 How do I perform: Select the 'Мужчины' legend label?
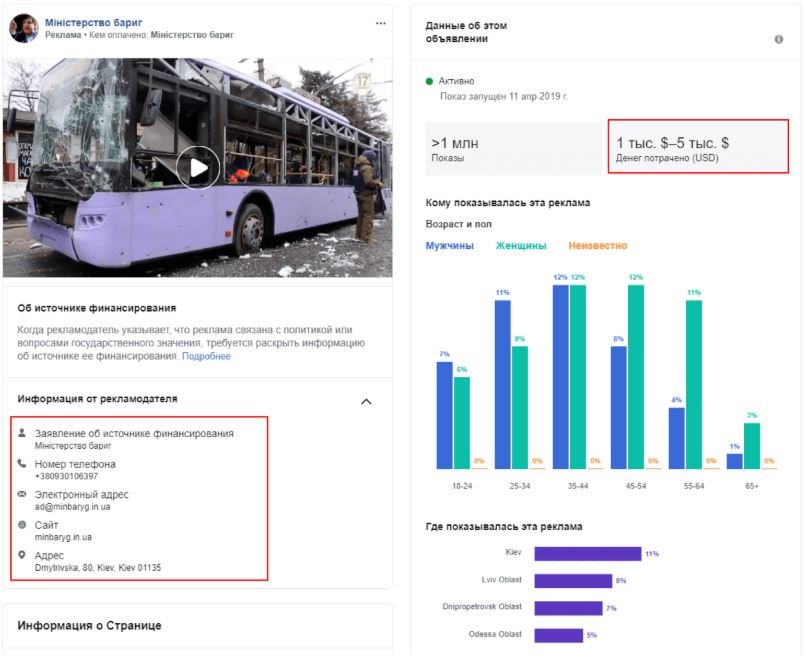click(449, 246)
